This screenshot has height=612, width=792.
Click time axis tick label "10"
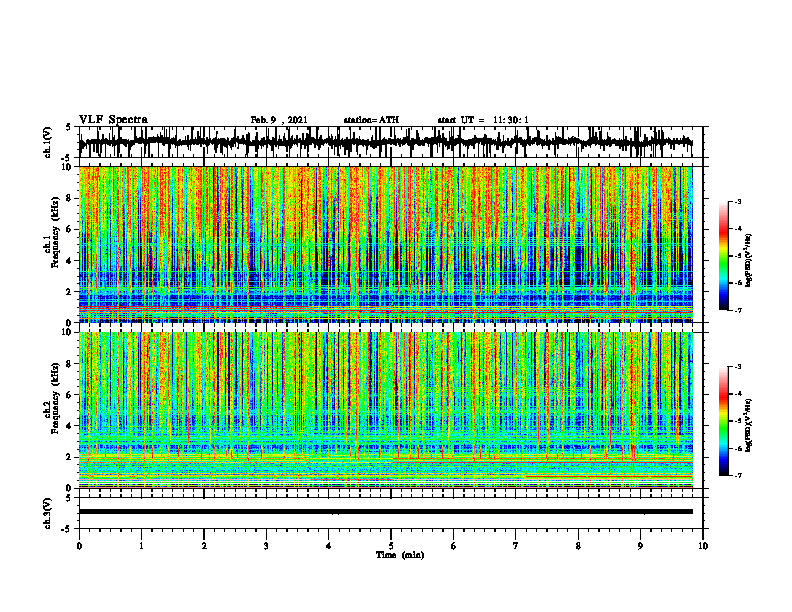(703, 546)
